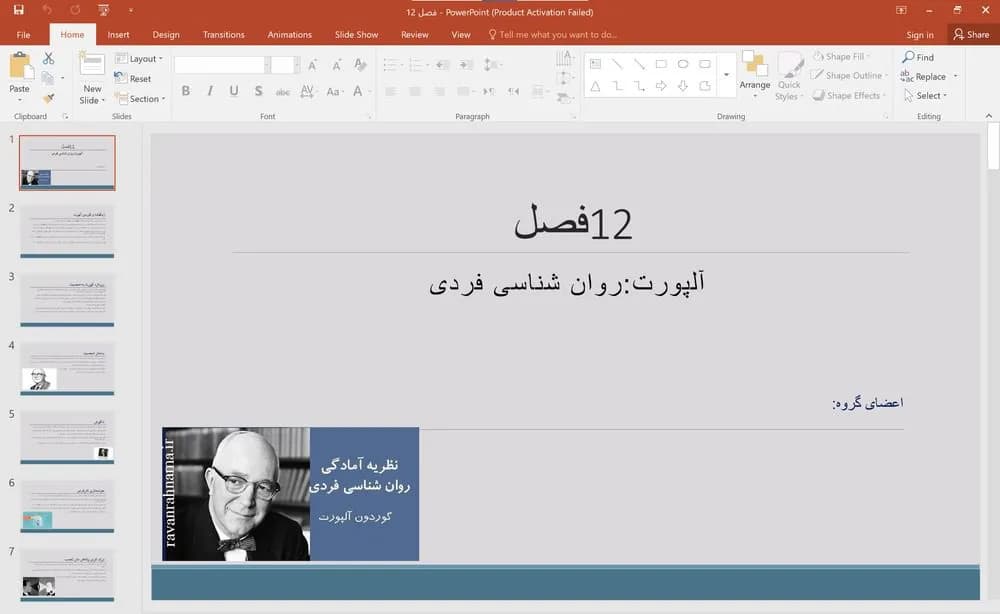Viewport: 1000px width, 614px height.
Task: Click the Redo icon in title bar
Action: tap(75, 10)
